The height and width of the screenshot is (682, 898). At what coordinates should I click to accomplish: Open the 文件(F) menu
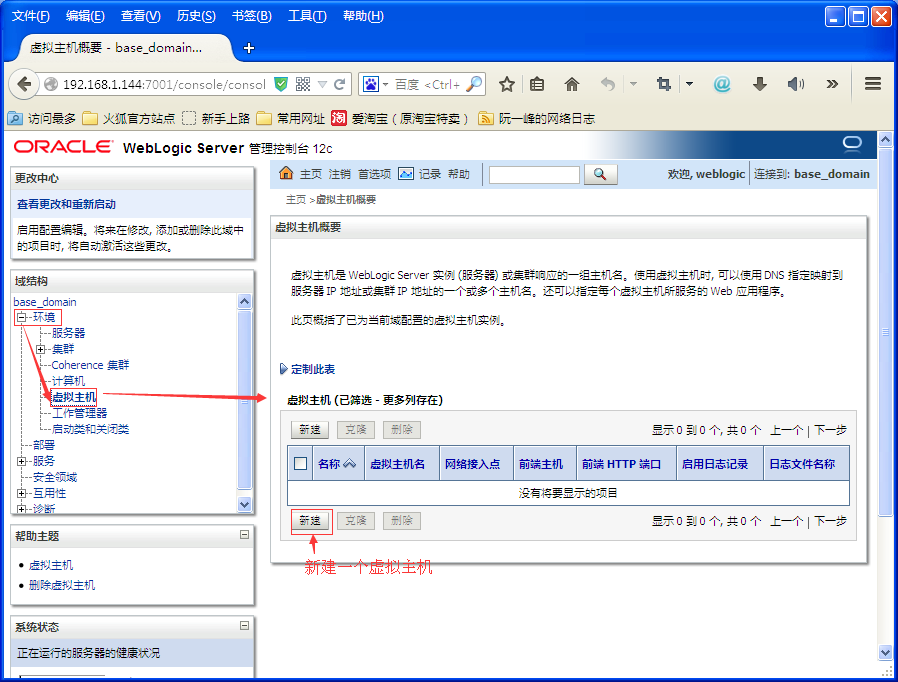tap(31, 16)
